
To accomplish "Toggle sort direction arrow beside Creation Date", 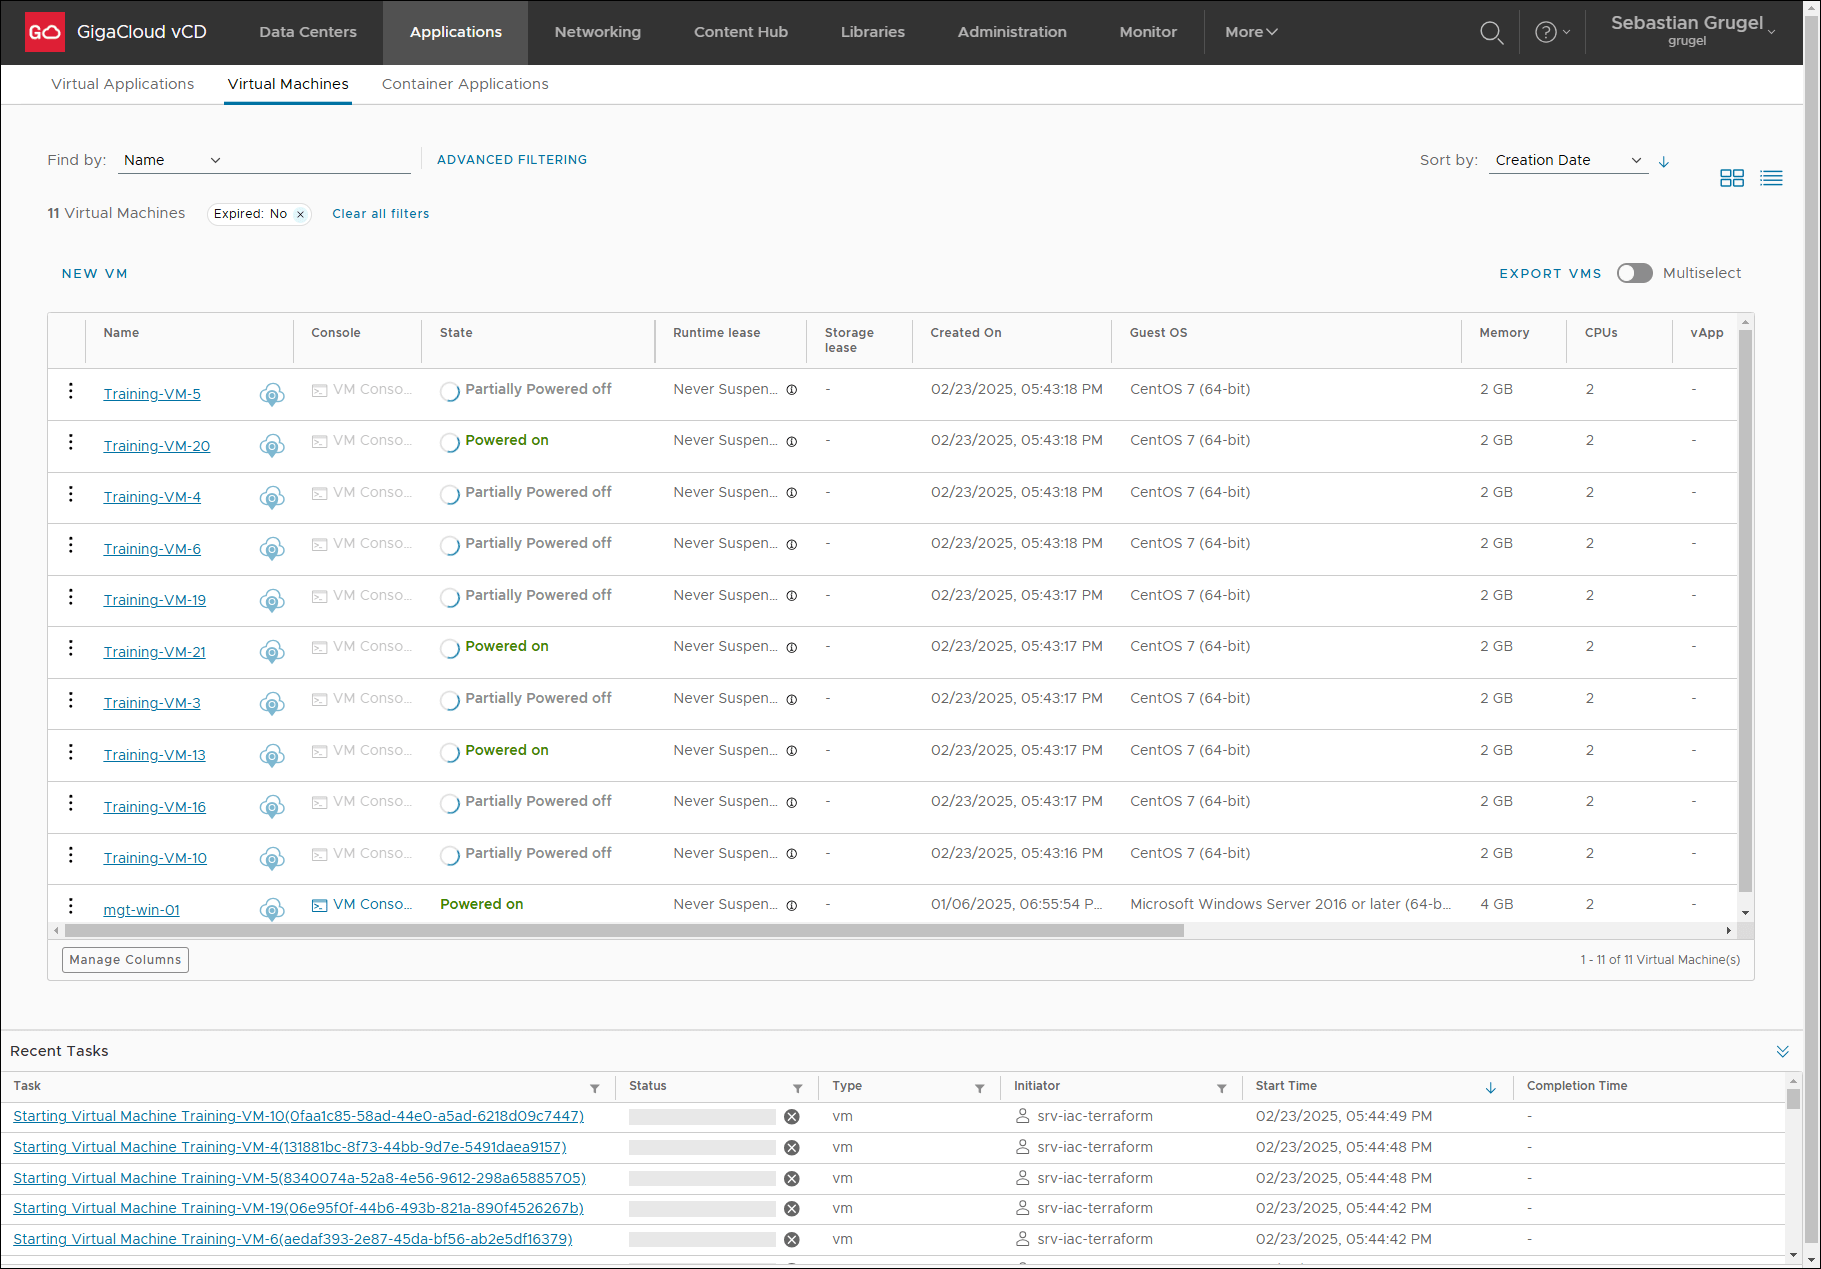I will pyautogui.click(x=1664, y=162).
